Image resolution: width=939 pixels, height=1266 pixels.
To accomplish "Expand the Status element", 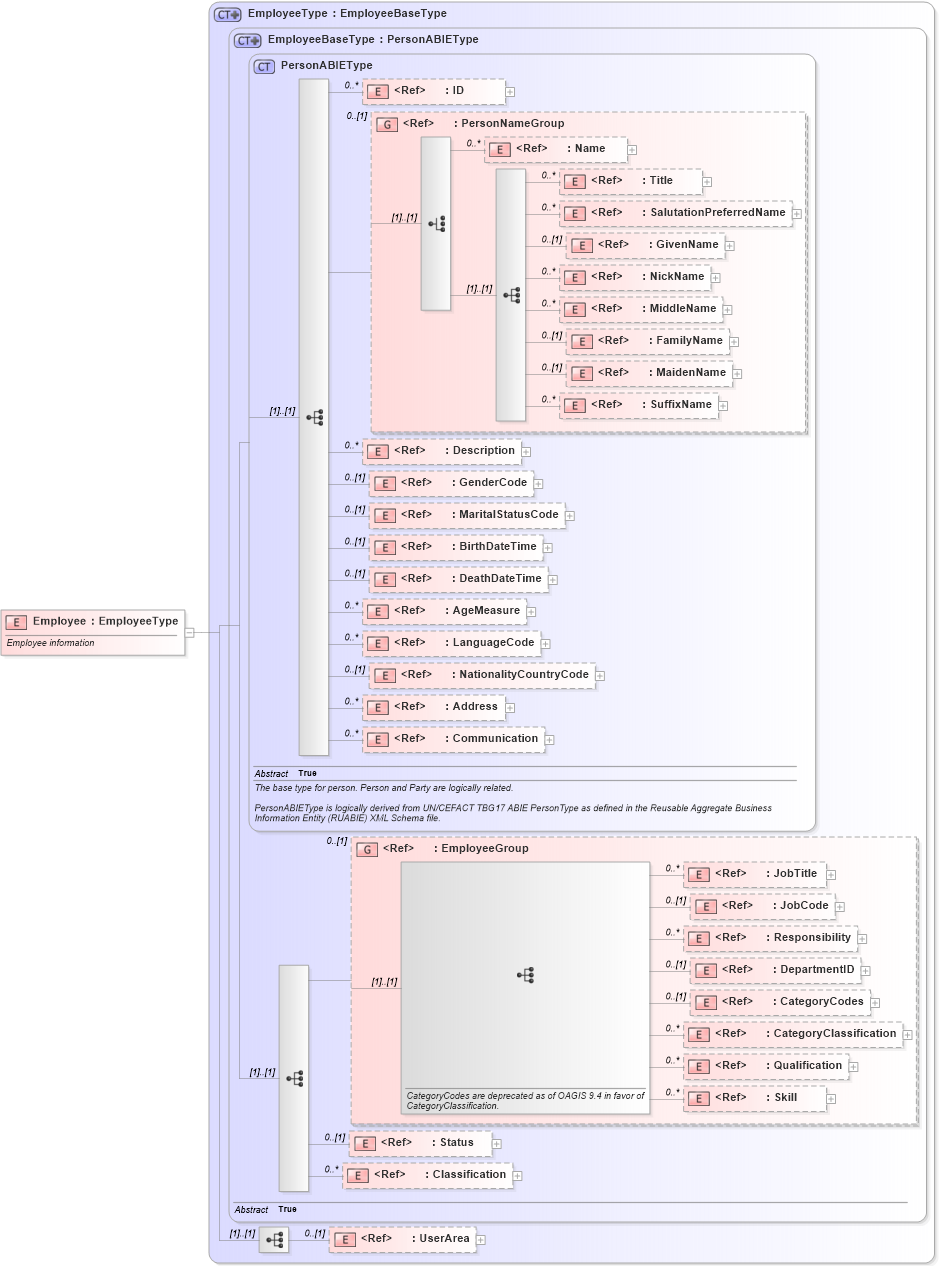I will 497,1143.
